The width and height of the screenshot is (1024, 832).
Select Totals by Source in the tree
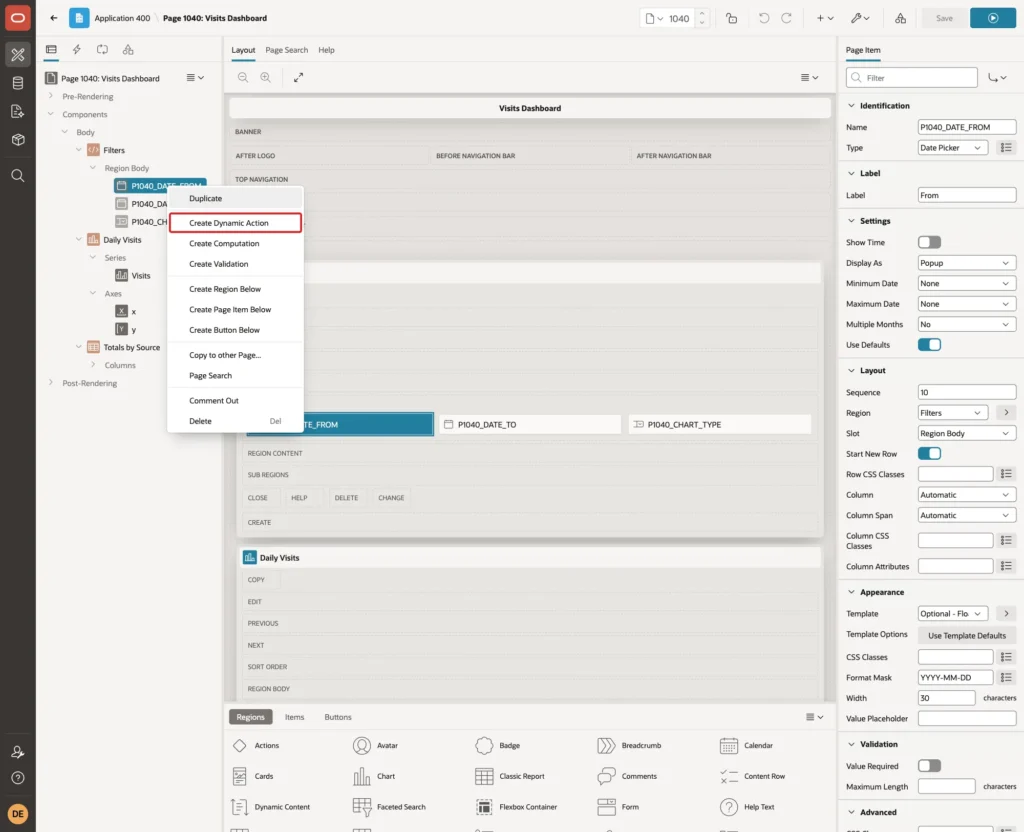coord(131,347)
